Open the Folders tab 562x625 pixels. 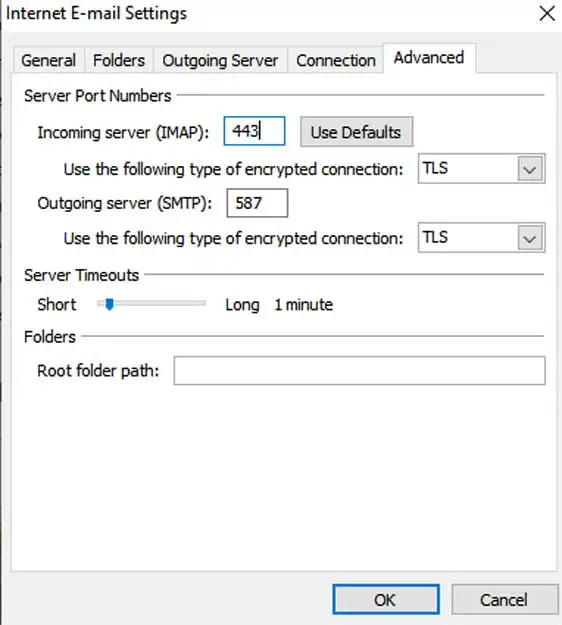(119, 61)
